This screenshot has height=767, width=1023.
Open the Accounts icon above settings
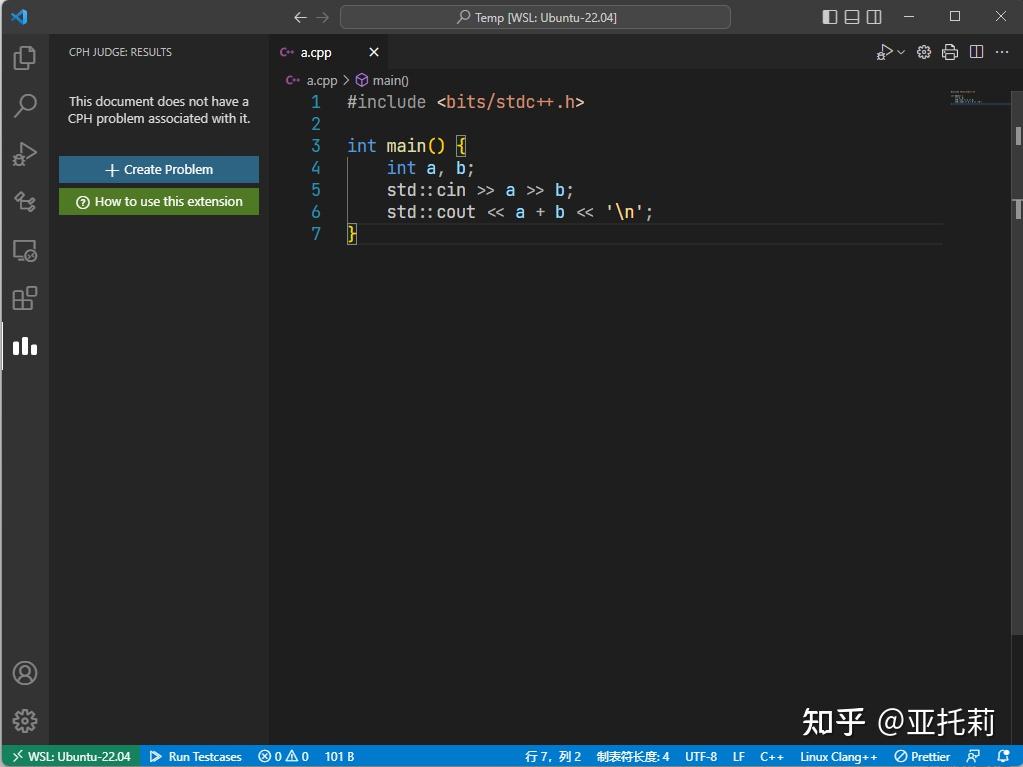(x=24, y=672)
